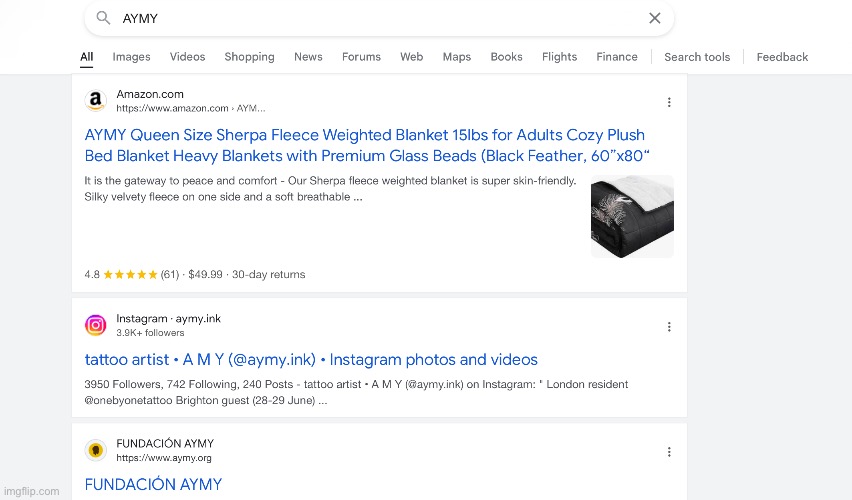Clear the search box with the X icon
Screen dimensions: 852x500
pyautogui.click(x=655, y=18)
